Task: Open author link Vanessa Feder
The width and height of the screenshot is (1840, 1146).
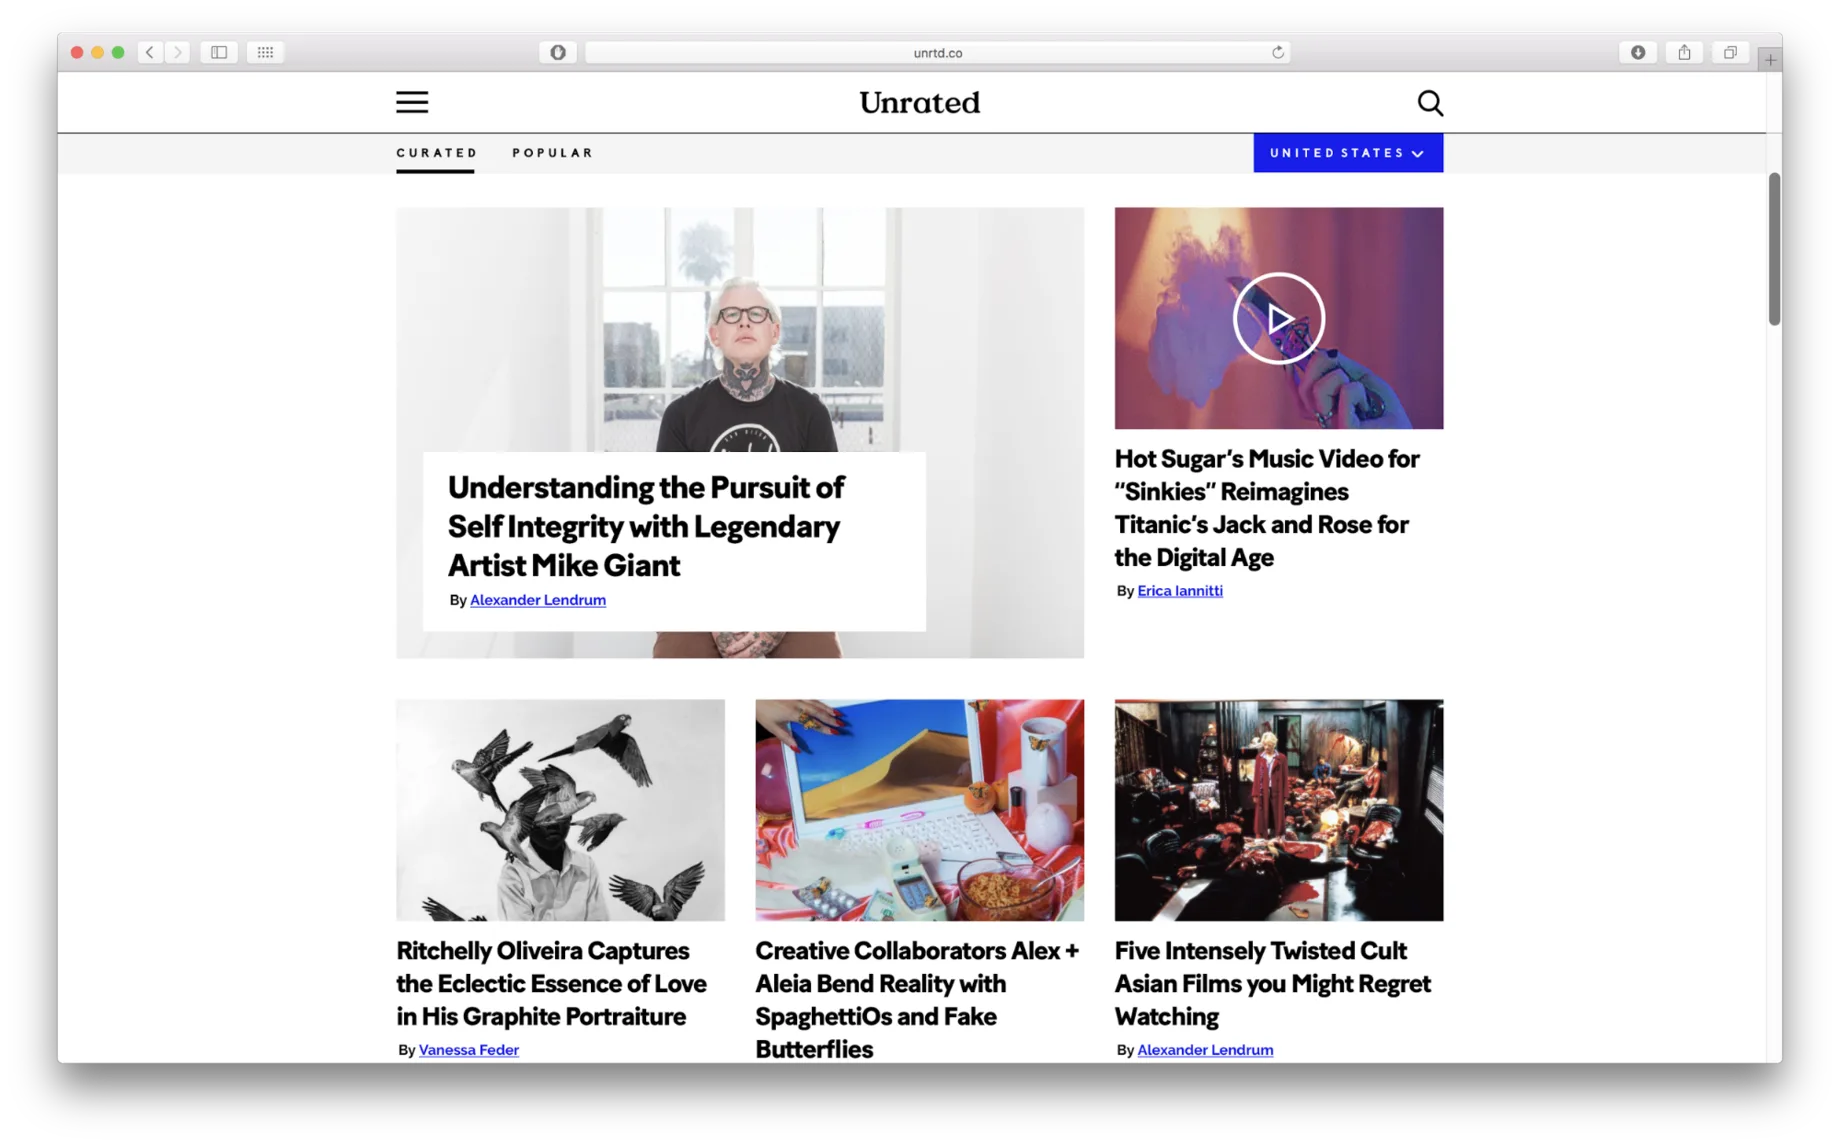Action: coord(468,1050)
